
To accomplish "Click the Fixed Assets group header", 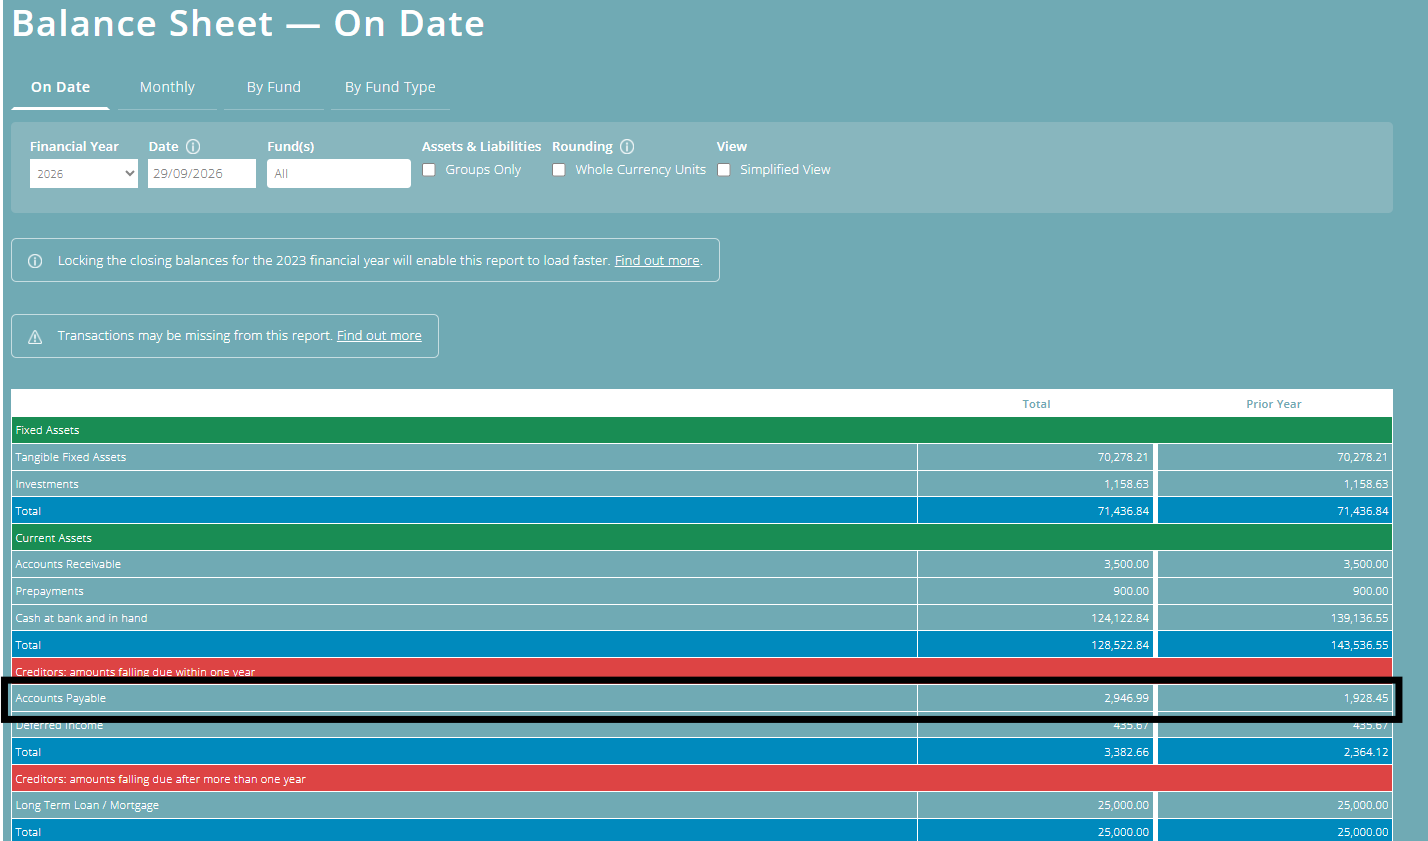I will click(702, 430).
